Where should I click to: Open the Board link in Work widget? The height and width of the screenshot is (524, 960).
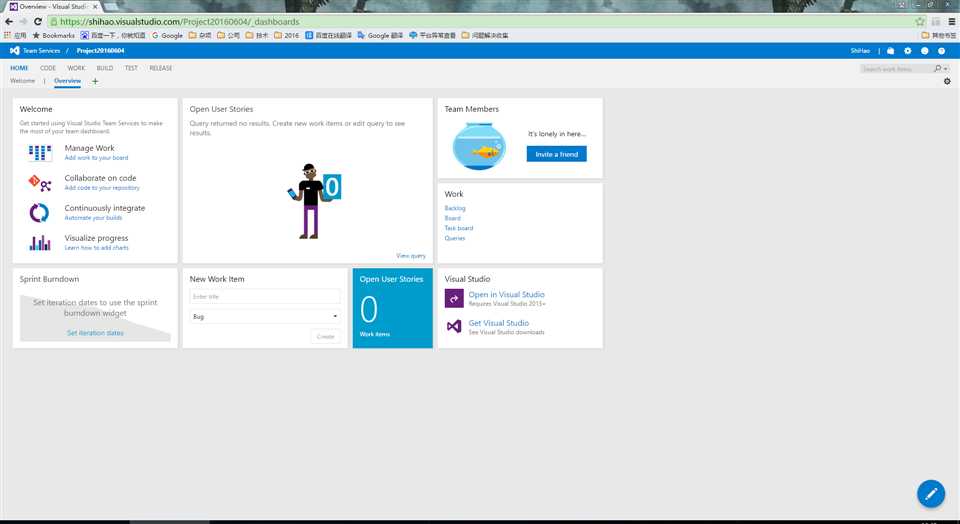click(452, 218)
